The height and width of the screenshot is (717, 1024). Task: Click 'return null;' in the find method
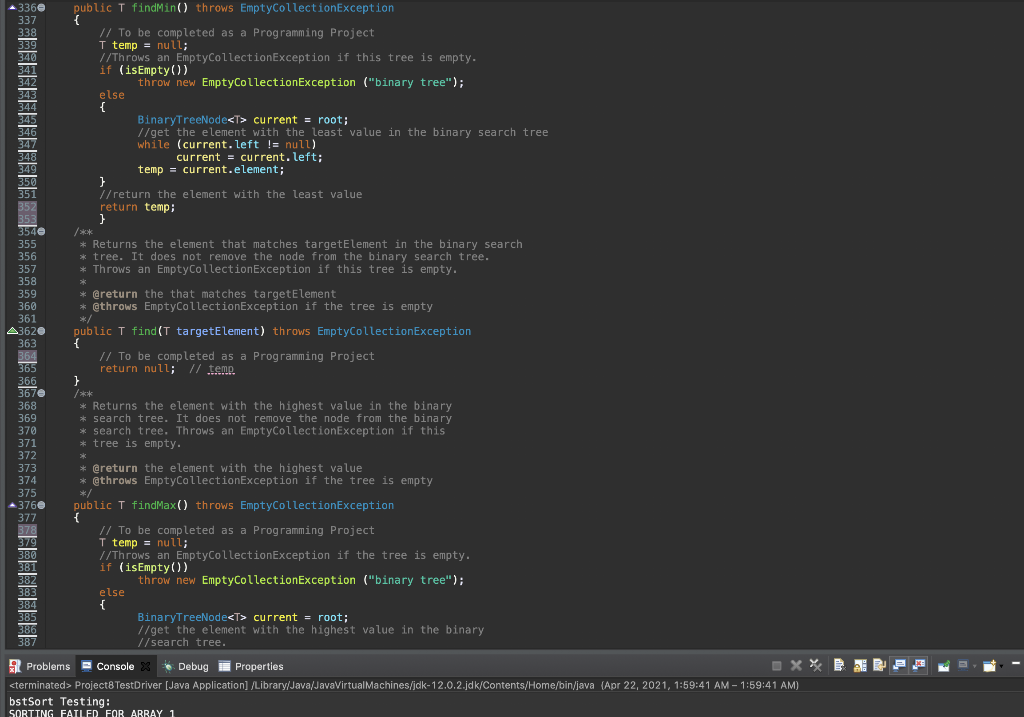coord(137,368)
